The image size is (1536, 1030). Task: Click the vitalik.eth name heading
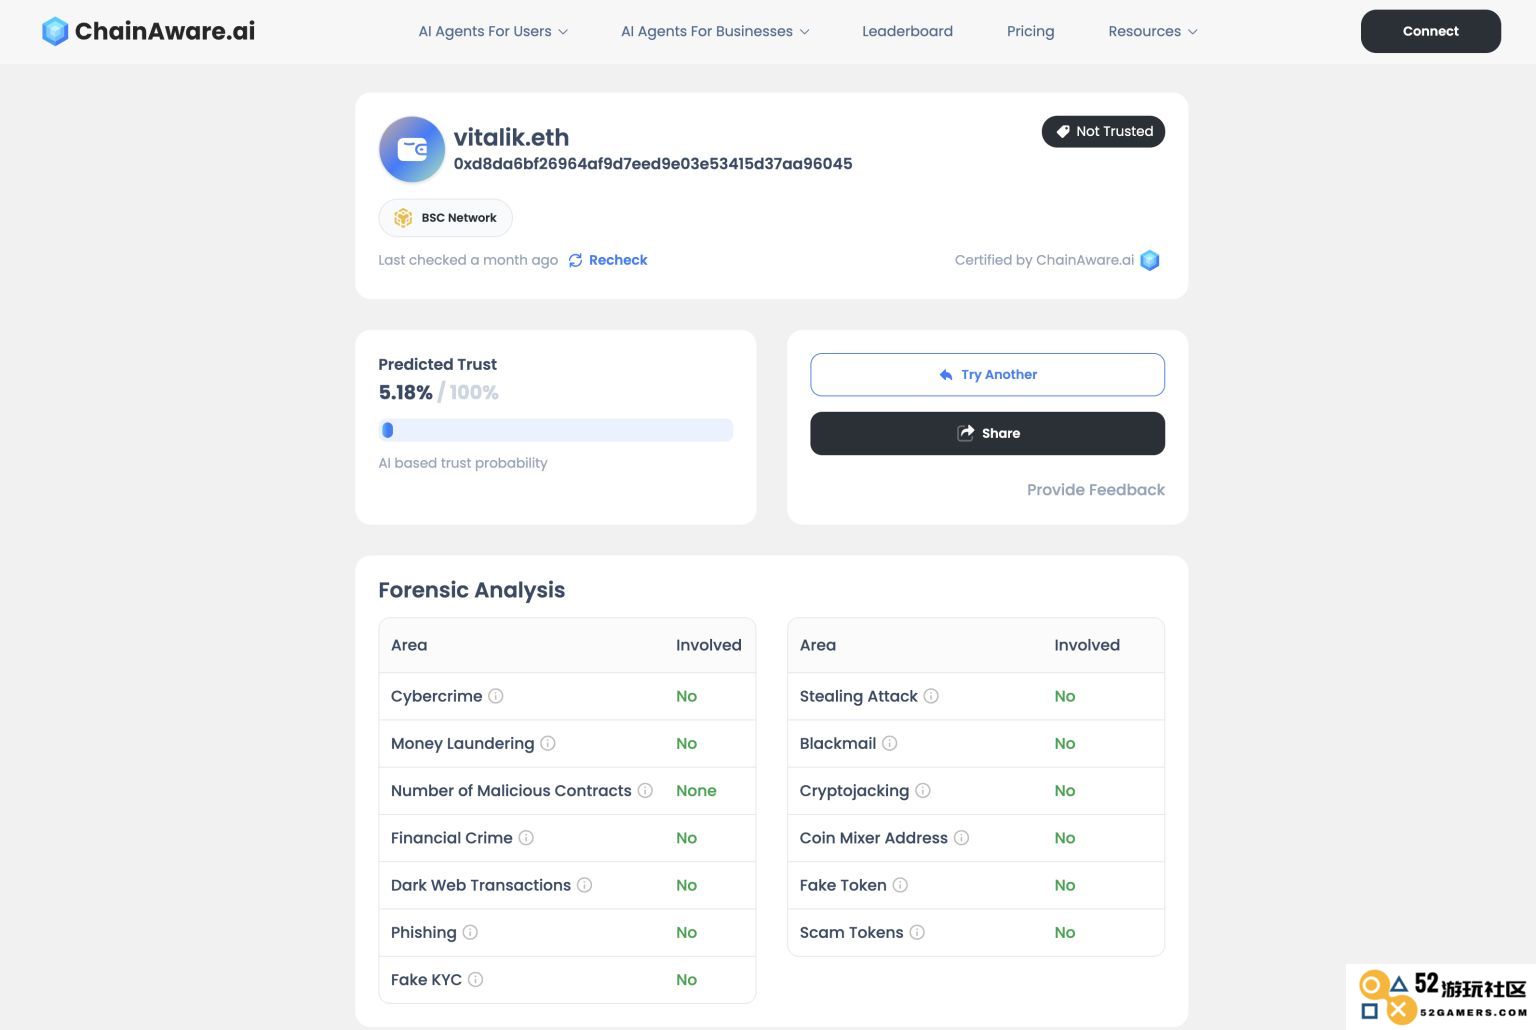click(511, 137)
